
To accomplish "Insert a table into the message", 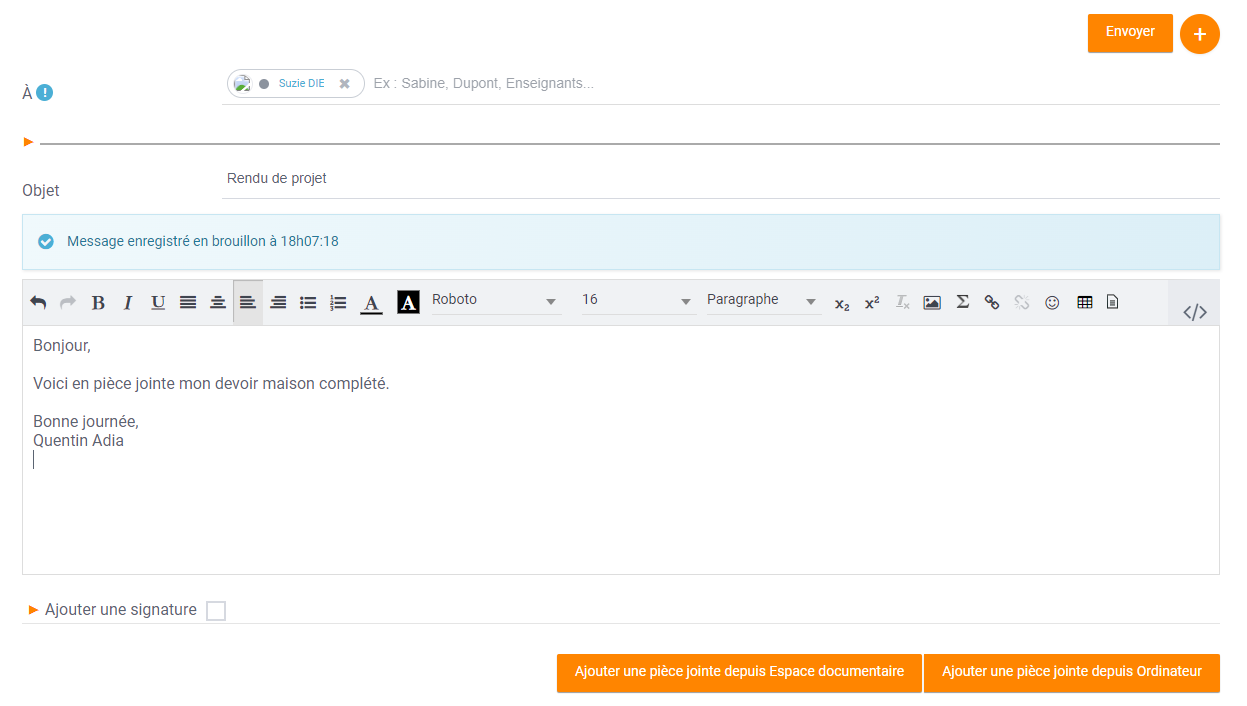I will (1085, 302).
